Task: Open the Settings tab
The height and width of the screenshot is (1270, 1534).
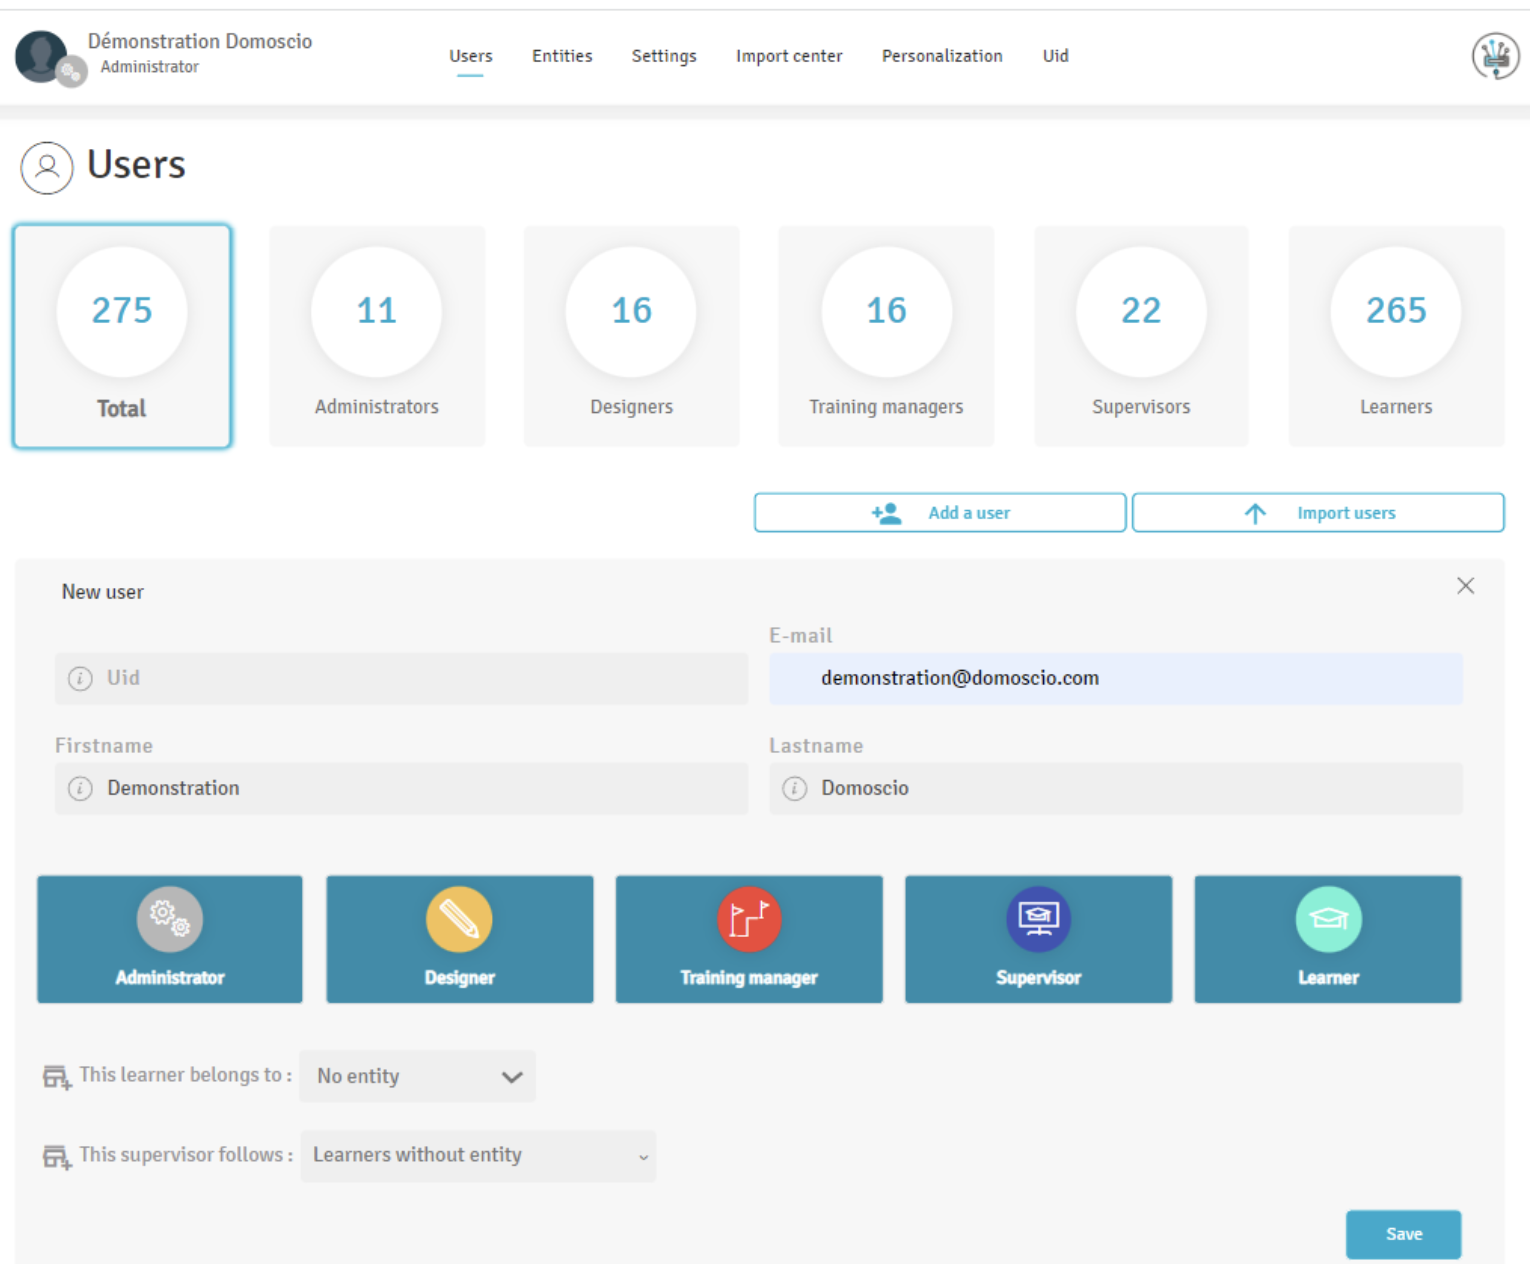Action: [665, 56]
